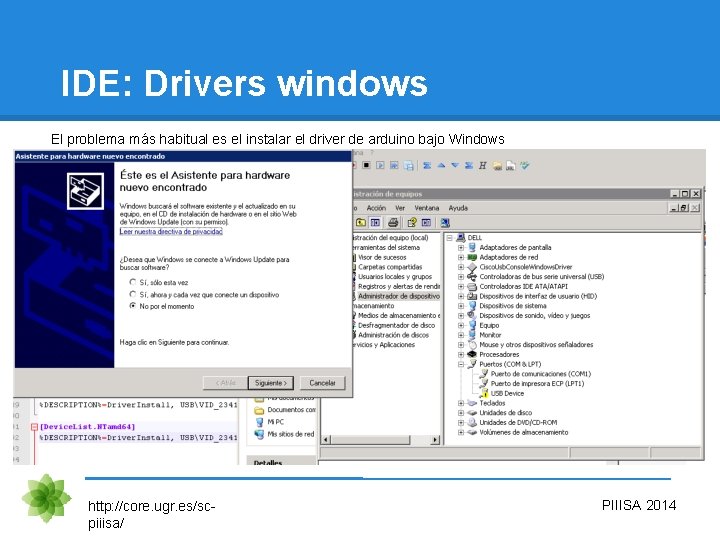Image resolution: width=720 pixels, height=540 pixels.
Task: Click the up-one-level folder icon in console toolbar
Action: [361, 223]
